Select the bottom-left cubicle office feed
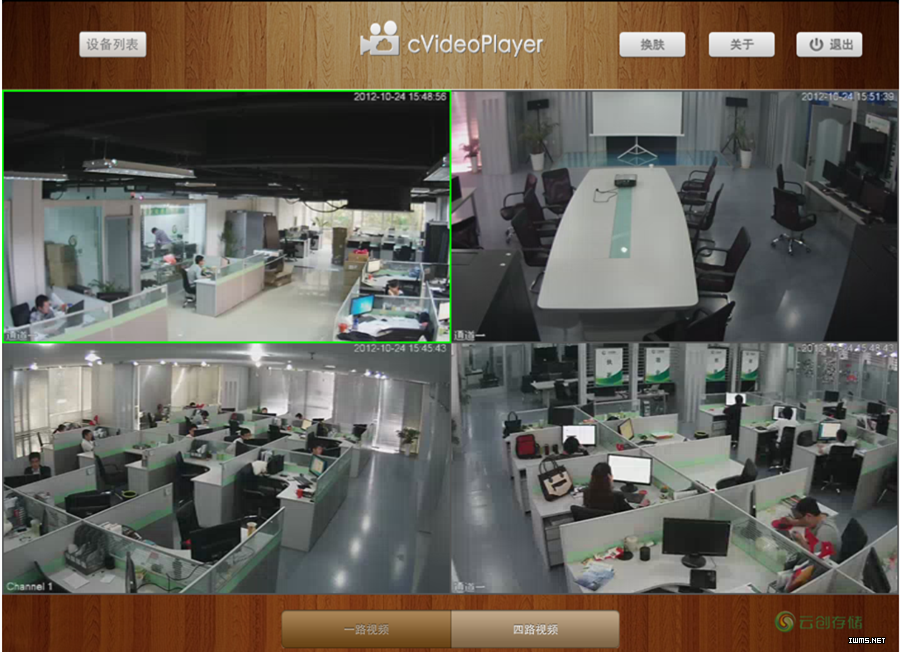 pyautogui.click(x=226, y=469)
